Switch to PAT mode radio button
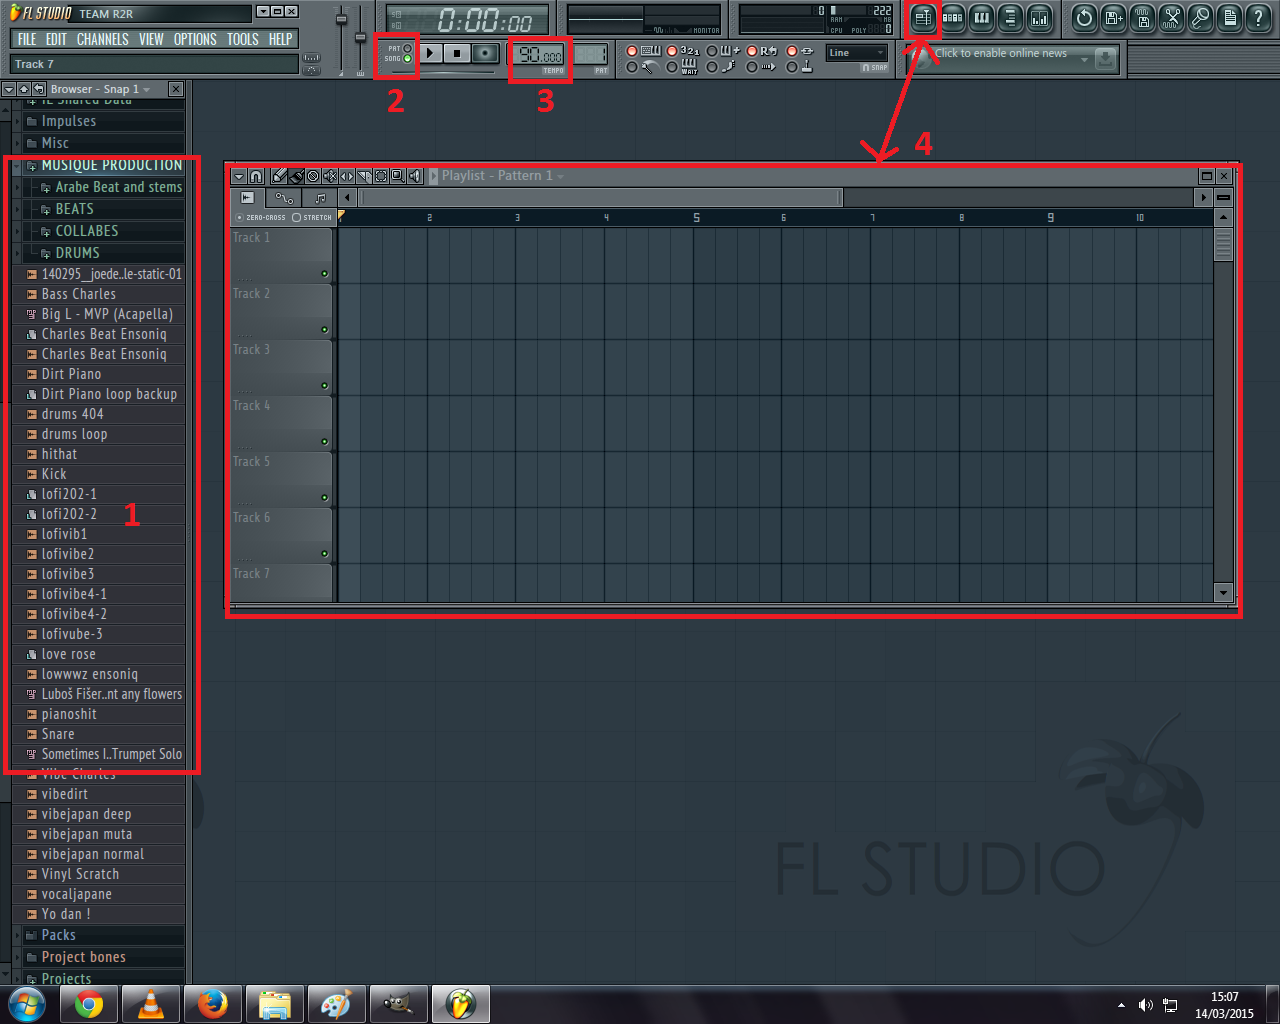1280x1024 pixels. point(407,48)
